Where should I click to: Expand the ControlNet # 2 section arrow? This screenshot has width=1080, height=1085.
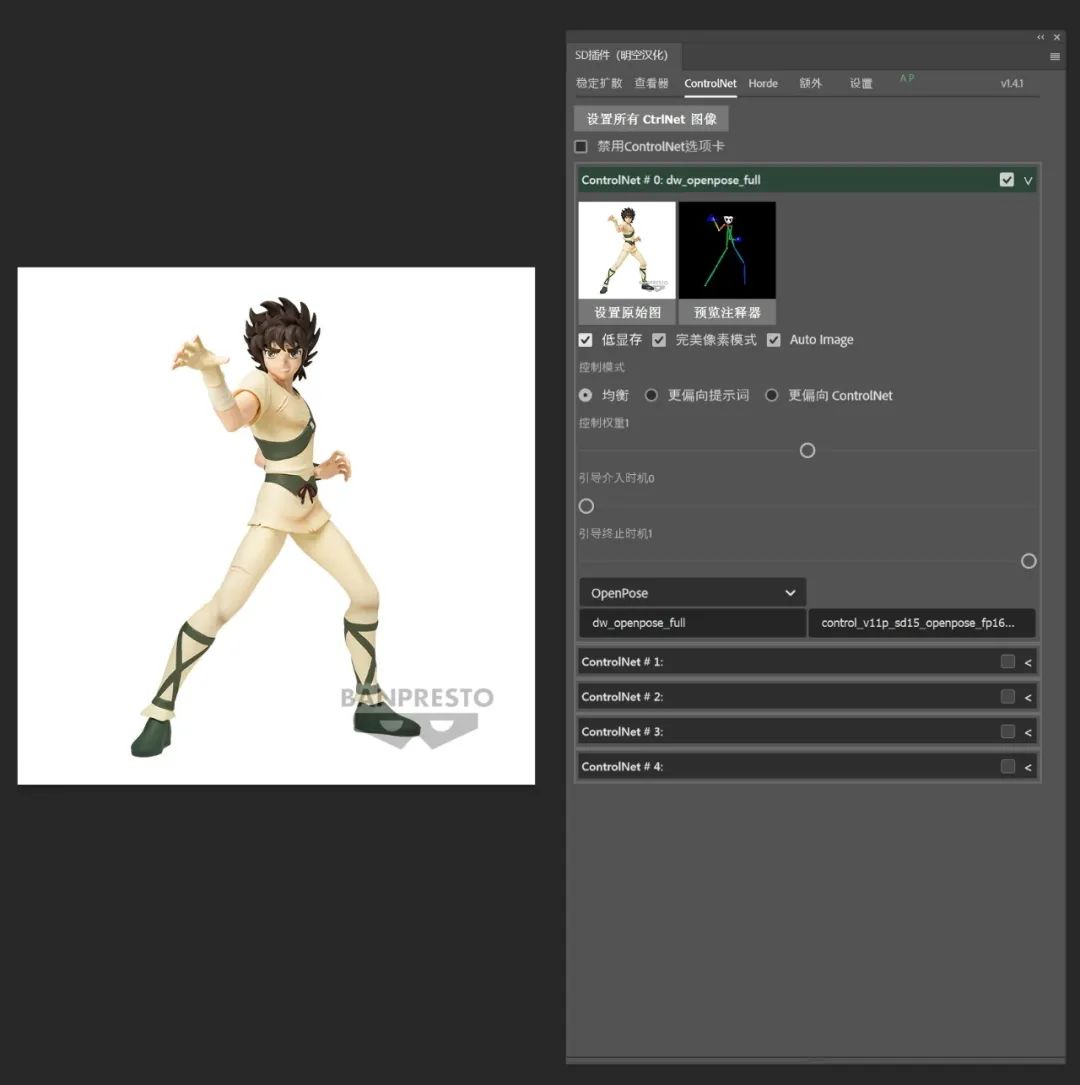[x=1028, y=698]
